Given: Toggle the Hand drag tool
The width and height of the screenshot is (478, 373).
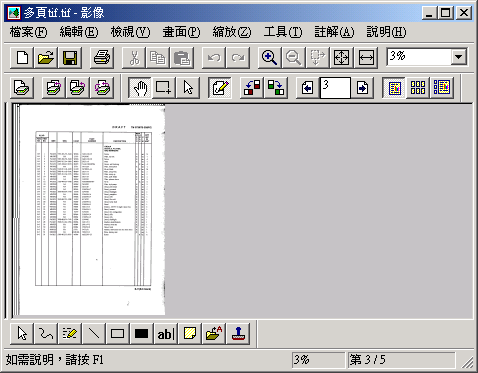Looking at the screenshot, I should [x=140, y=88].
